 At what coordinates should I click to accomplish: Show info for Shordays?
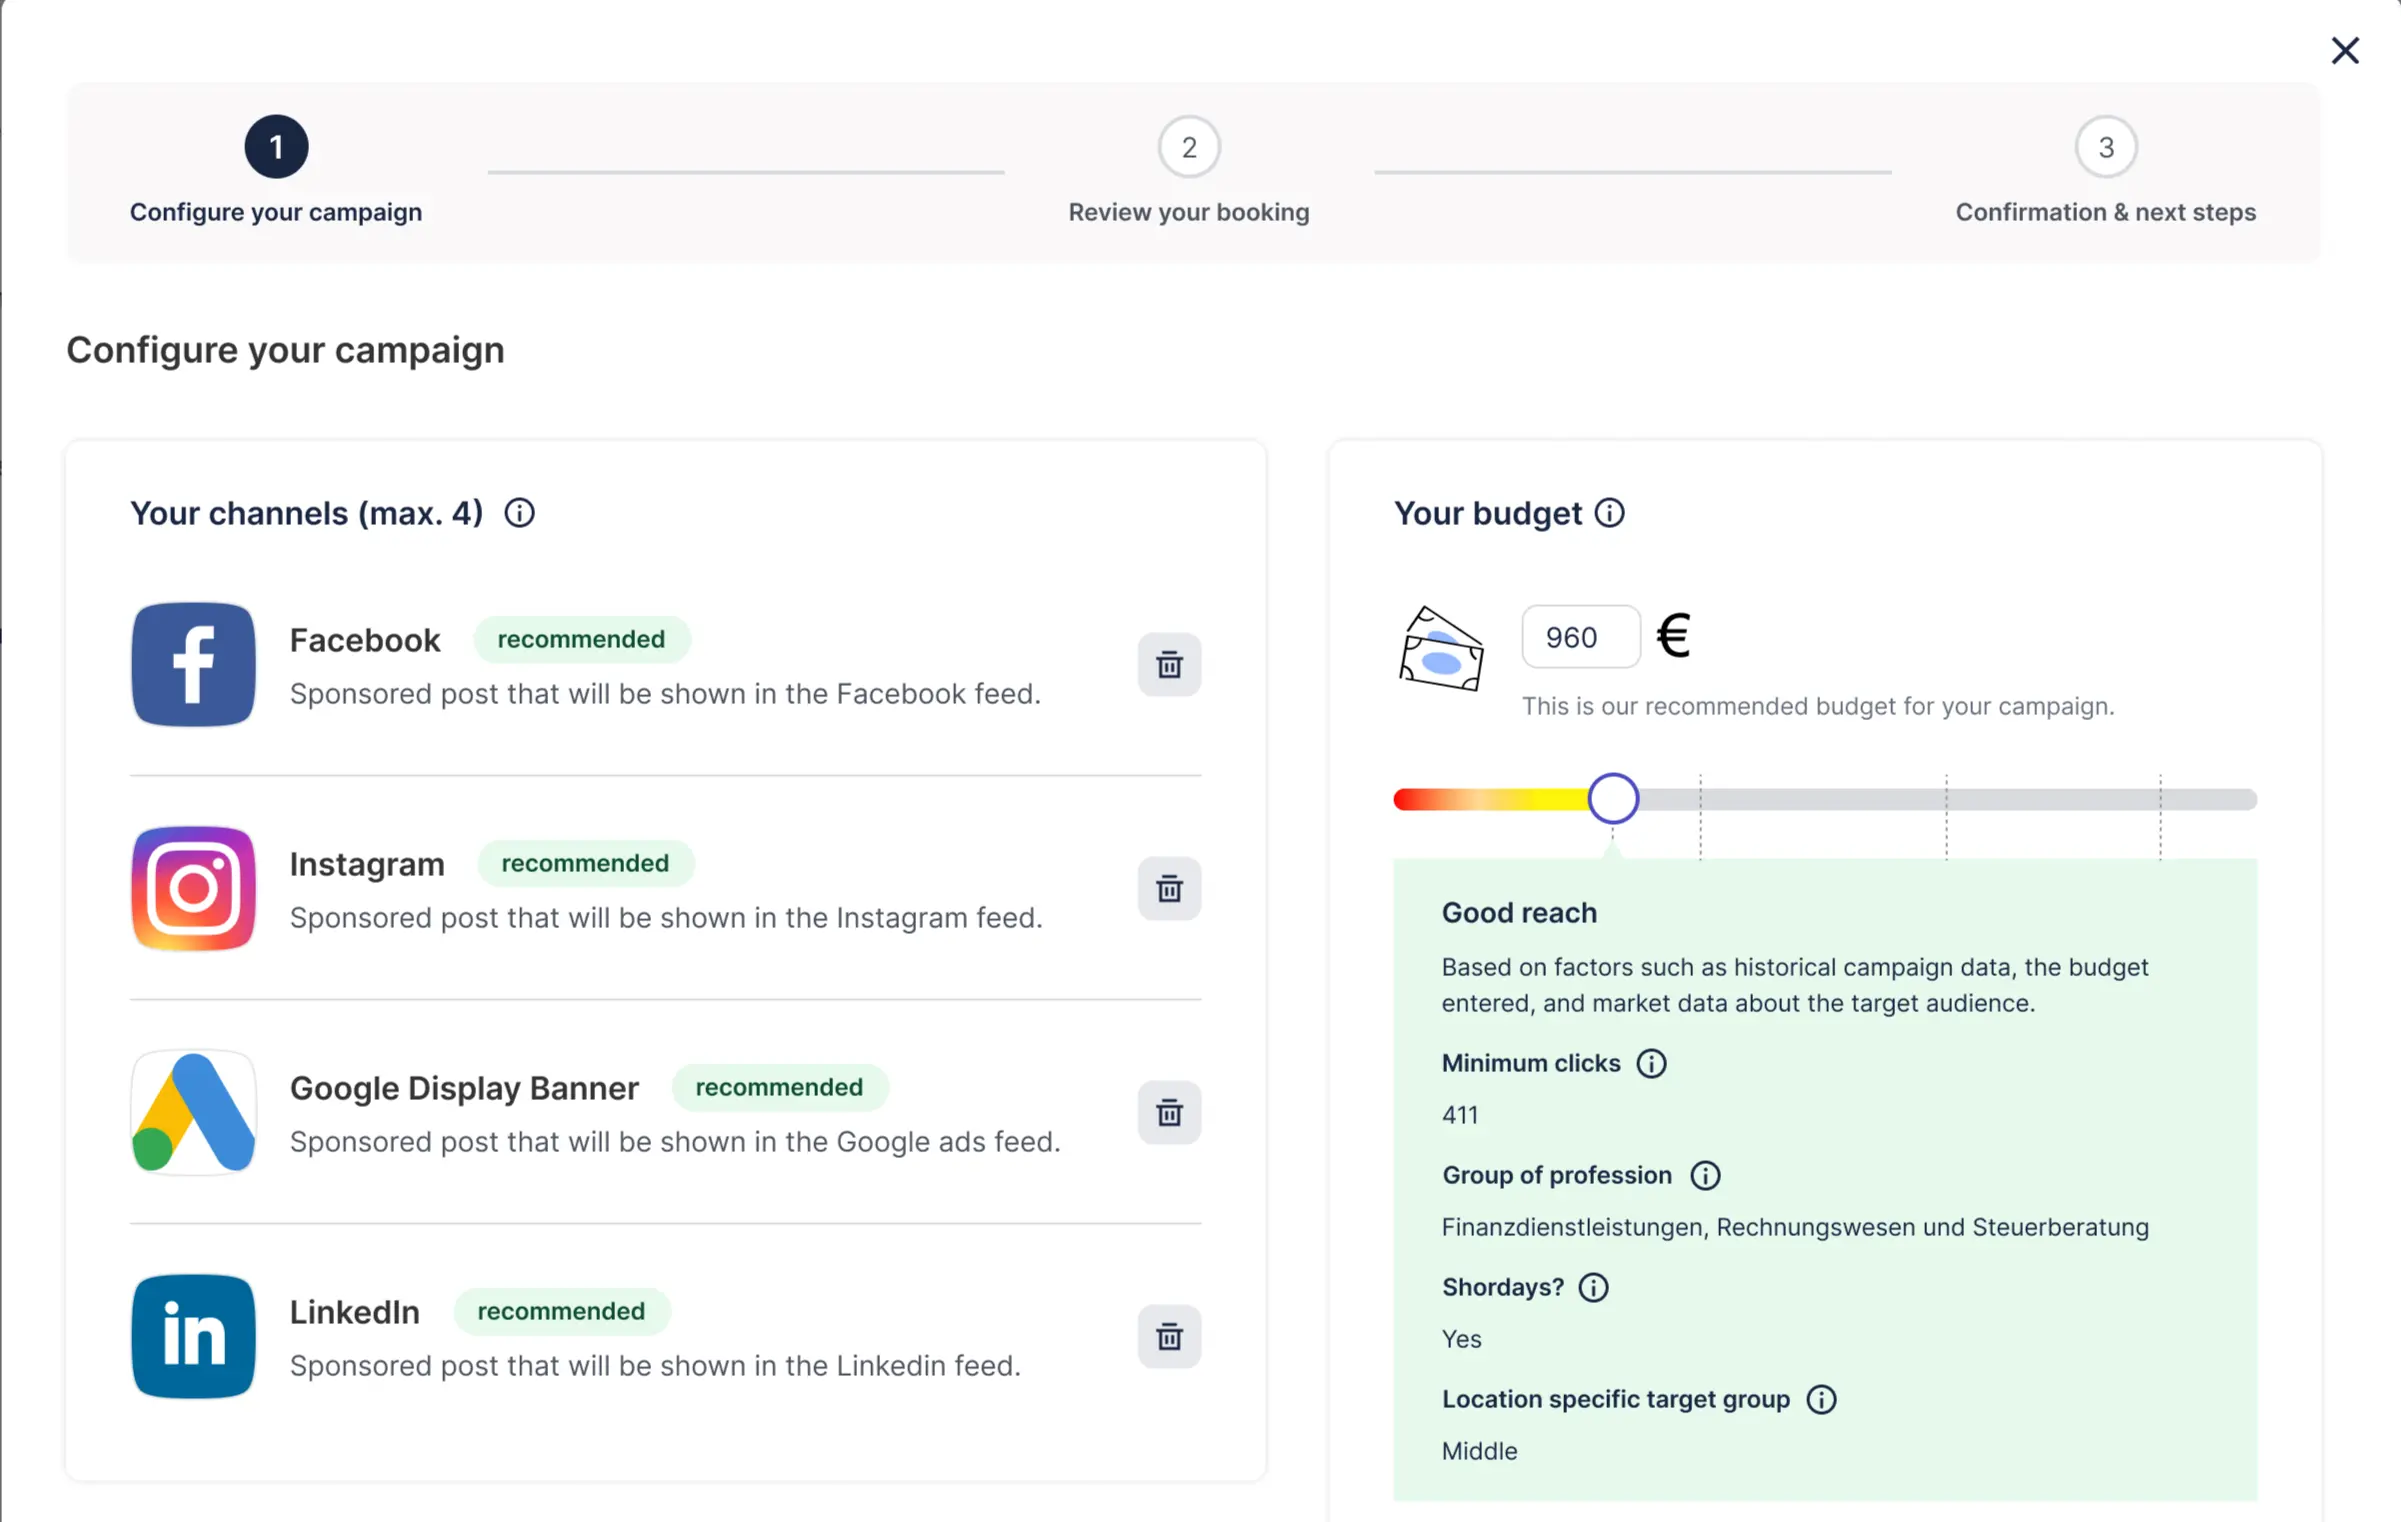tap(1593, 1287)
